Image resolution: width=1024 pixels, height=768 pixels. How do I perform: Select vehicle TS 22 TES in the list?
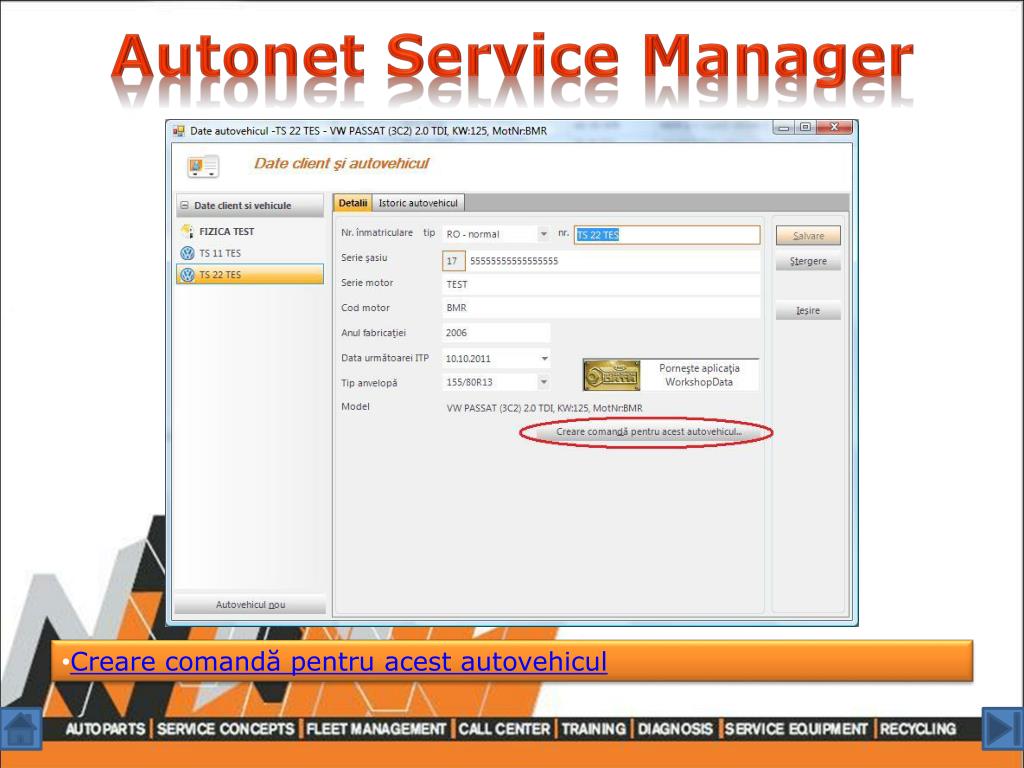[250, 275]
